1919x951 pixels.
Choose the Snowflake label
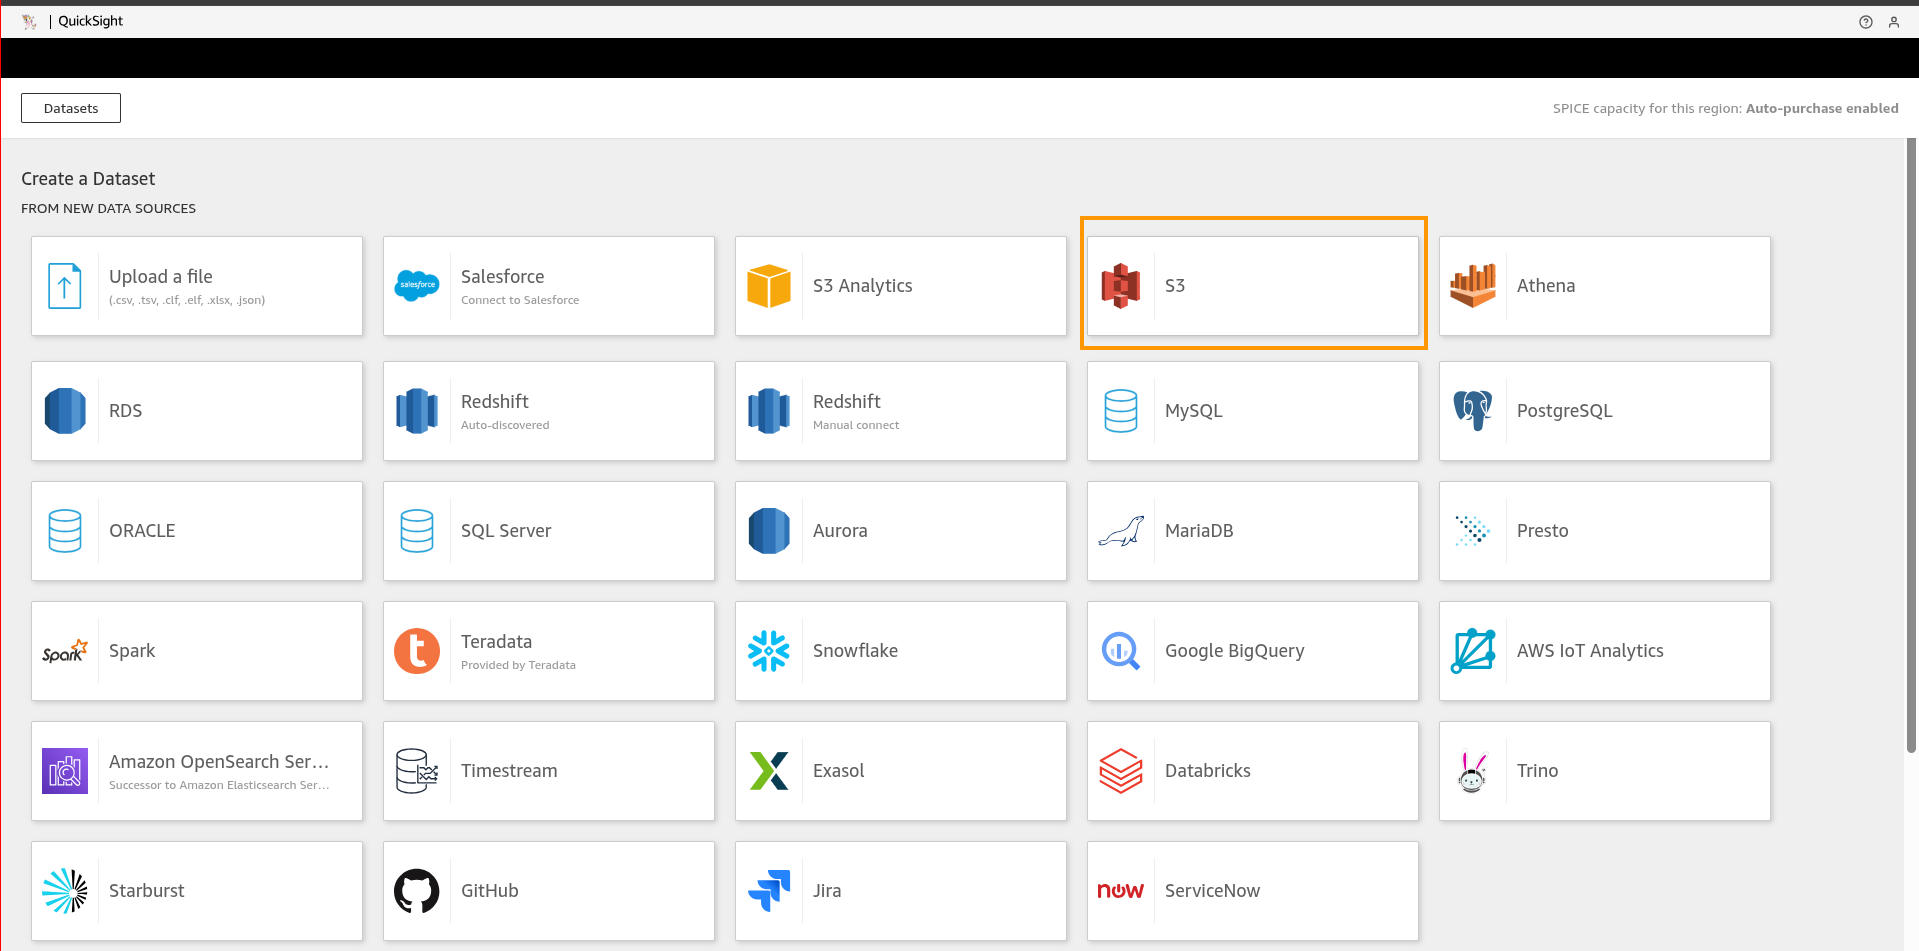coord(855,651)
